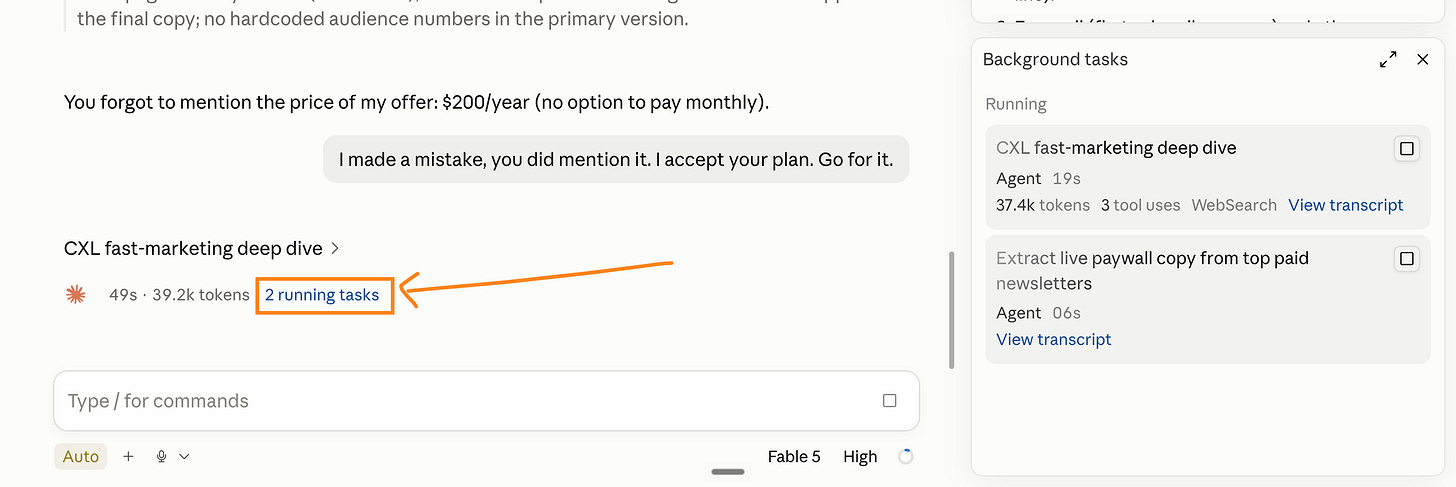Change the High effort setting
This screenshot has width=1456, height=487.
(860, 456)
